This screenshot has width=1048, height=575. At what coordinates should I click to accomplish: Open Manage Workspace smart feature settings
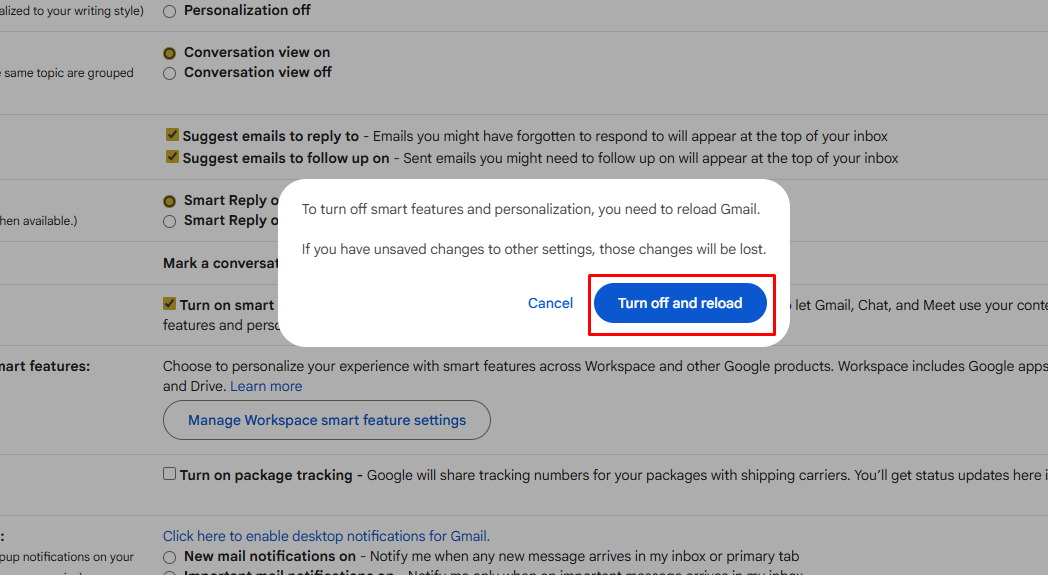[327, 420]
